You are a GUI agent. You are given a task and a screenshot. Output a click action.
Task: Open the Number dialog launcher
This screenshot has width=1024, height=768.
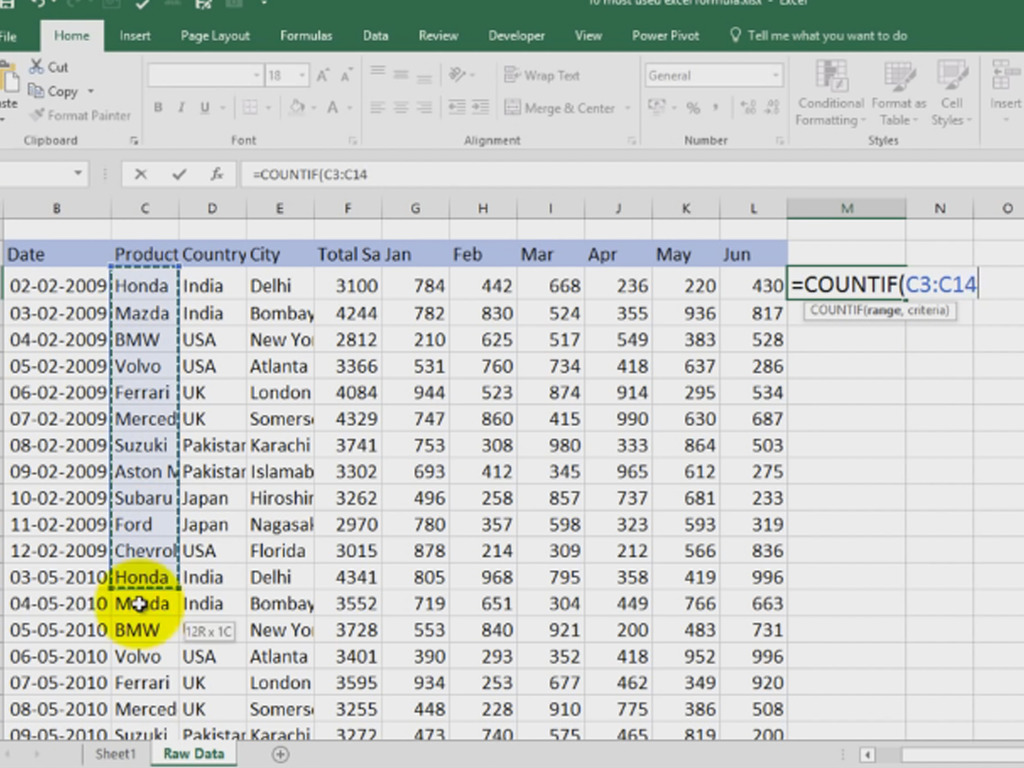click(780, 140)
